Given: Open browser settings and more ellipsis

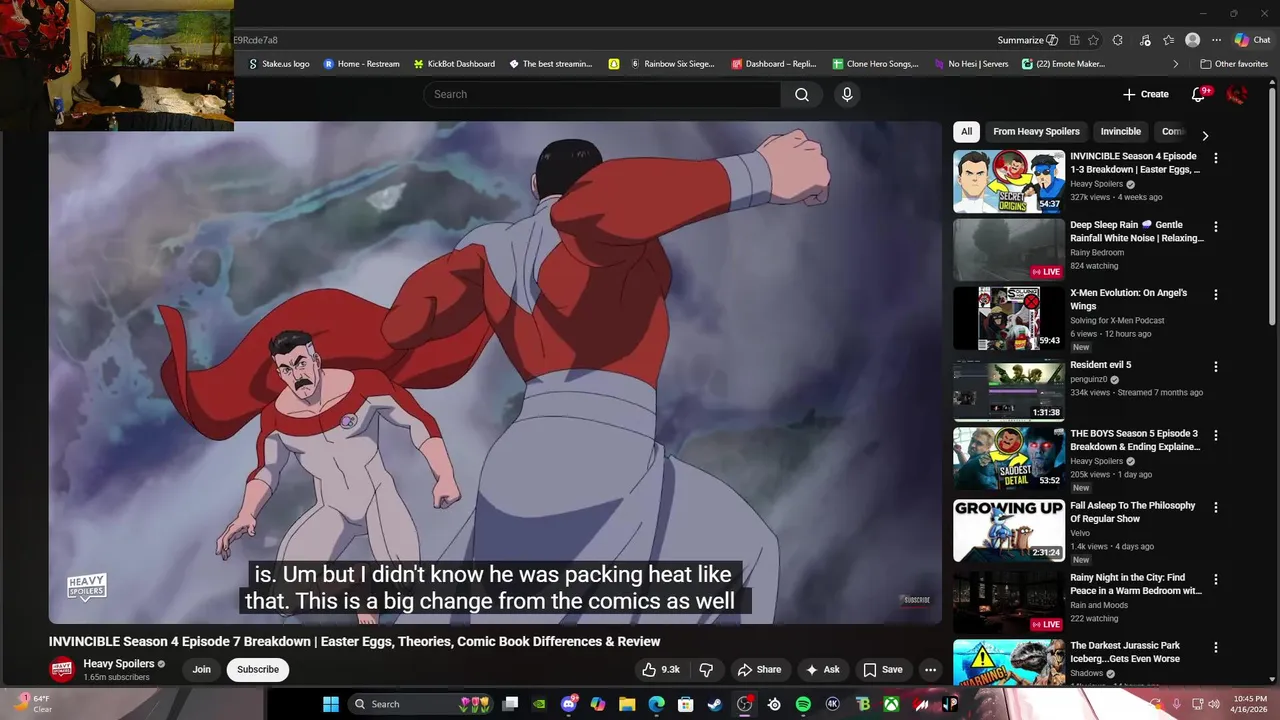Looking at the screenshot, I should (1216, 40).
